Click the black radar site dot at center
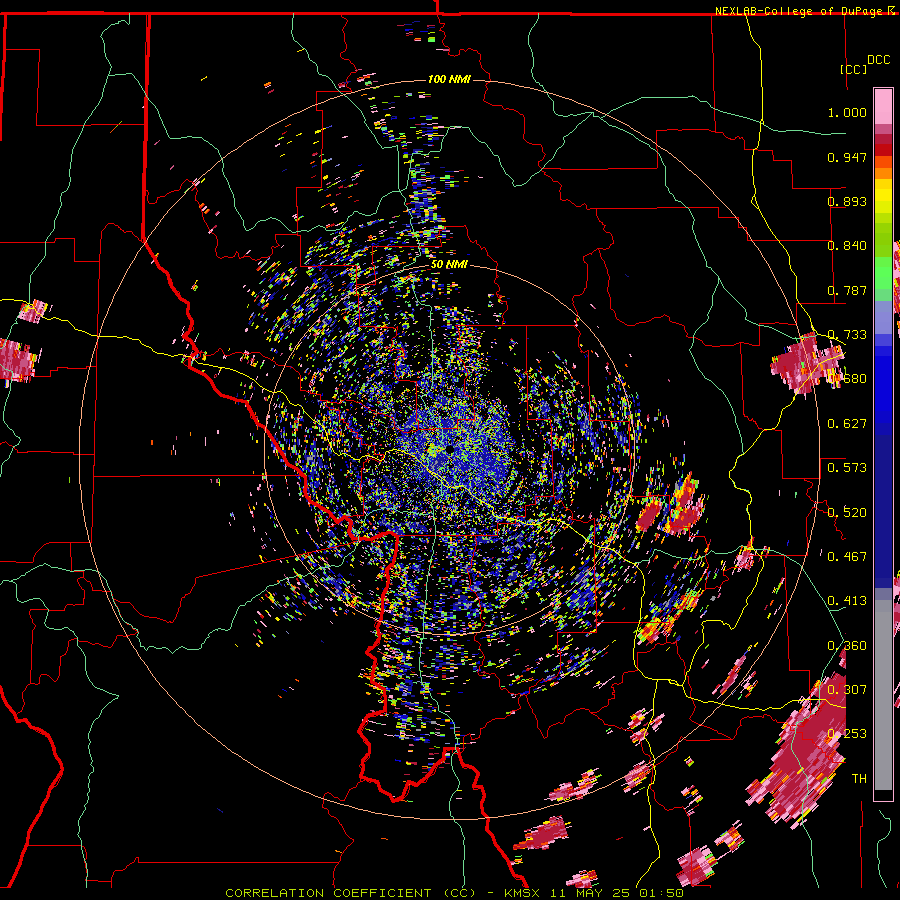Viewport: 900px width, 900px height. 449,449
